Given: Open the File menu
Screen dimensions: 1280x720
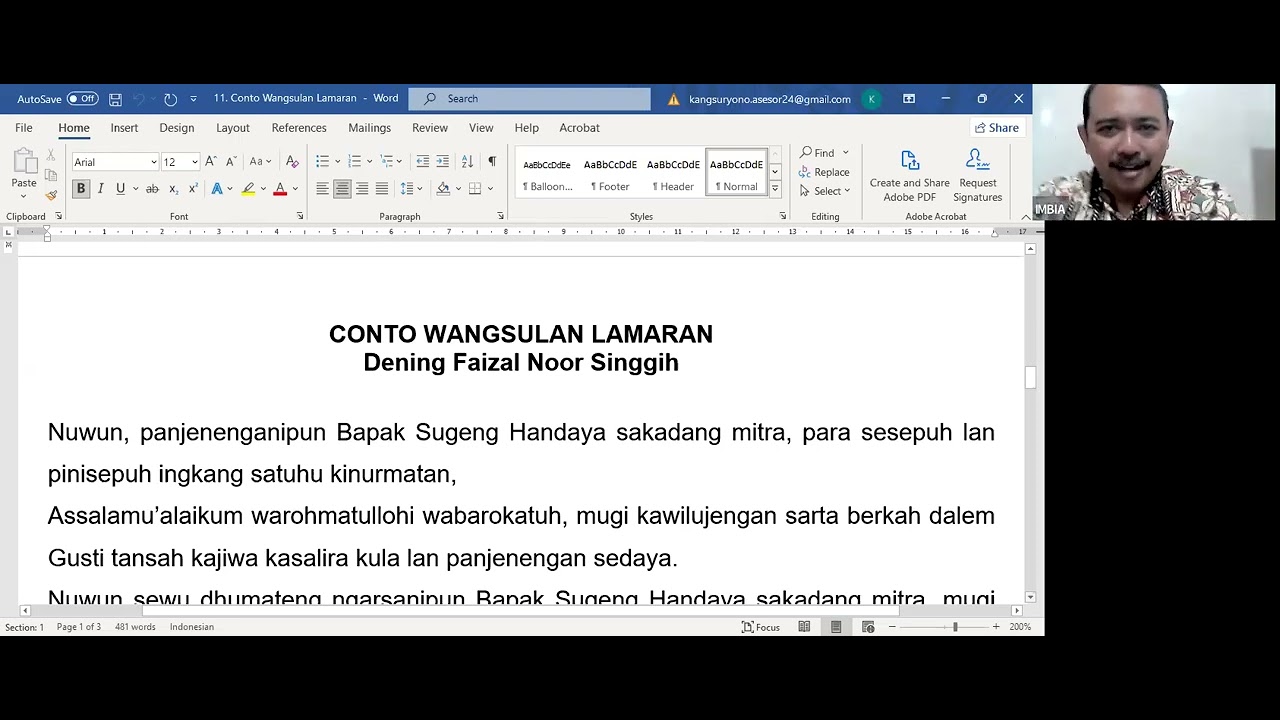Looking at the screenshot, I should tap(24, 128).
